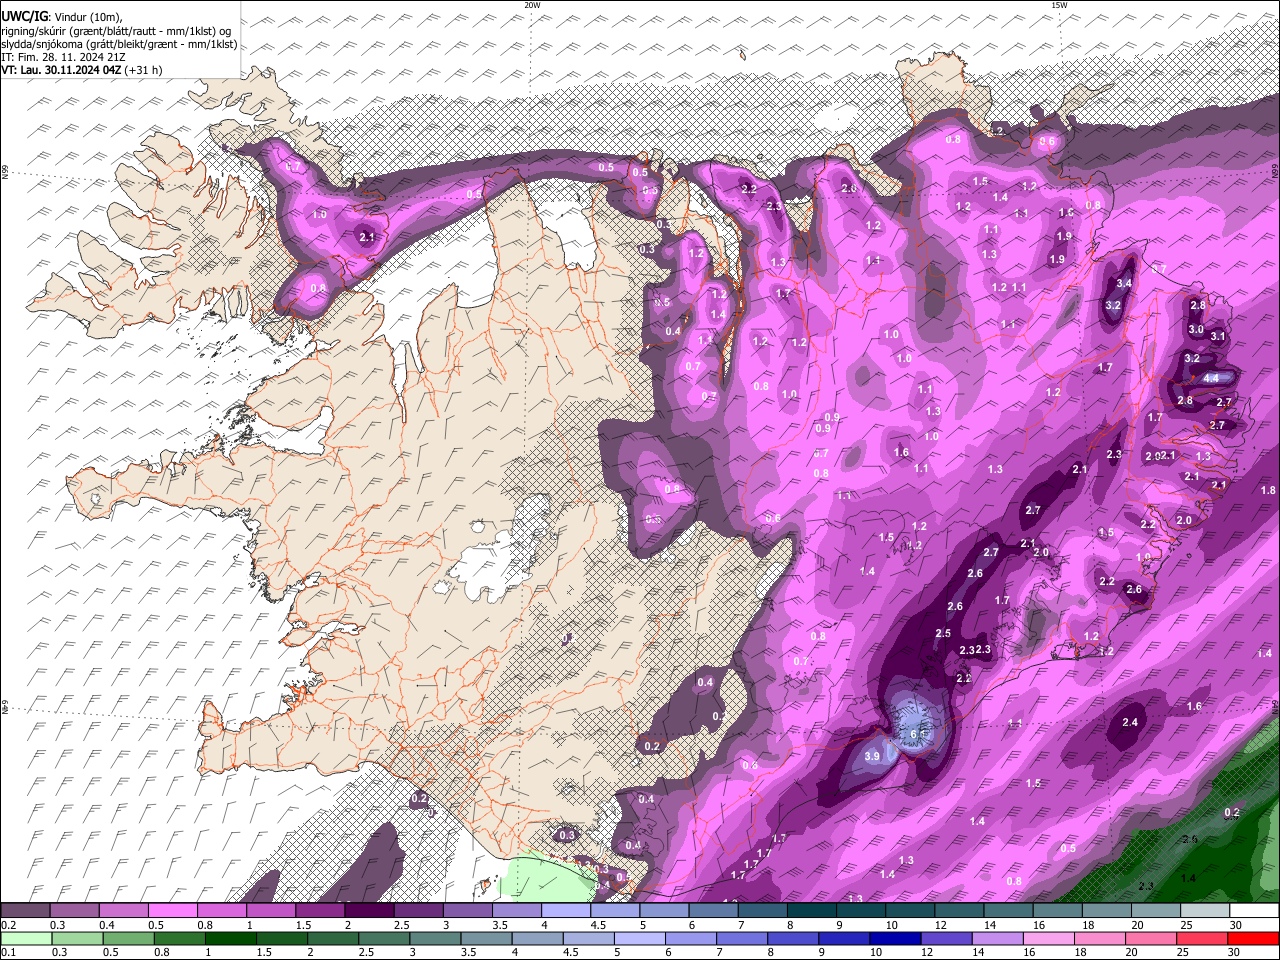This screenshot has width=1280, height=960.
Task: Click the 20W longitude label
Action: coord(532,5)
